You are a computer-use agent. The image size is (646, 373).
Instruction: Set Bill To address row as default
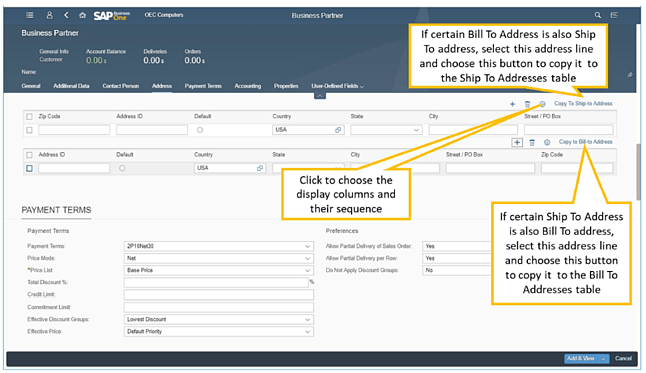point(200,130)
